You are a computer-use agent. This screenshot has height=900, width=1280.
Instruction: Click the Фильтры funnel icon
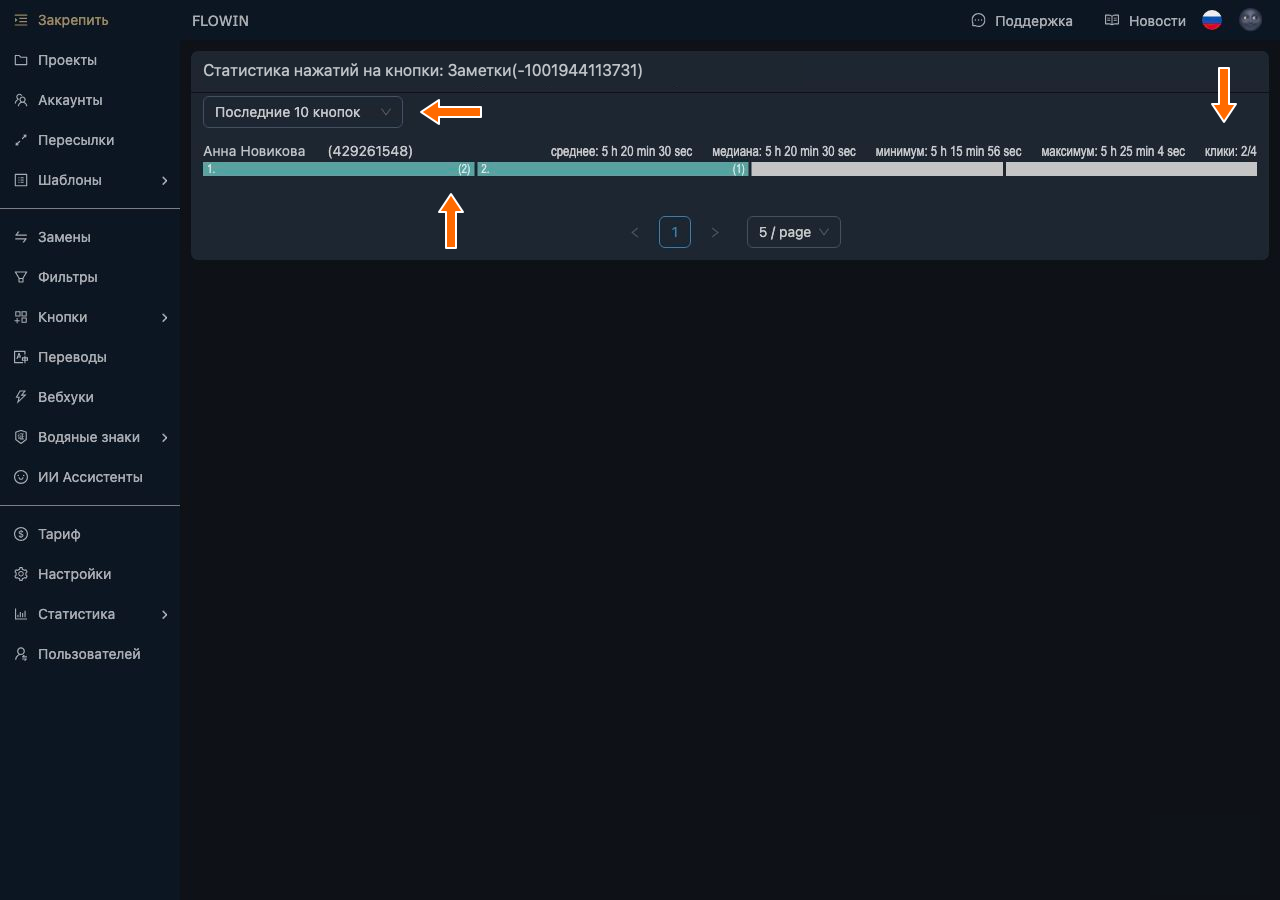21,277
